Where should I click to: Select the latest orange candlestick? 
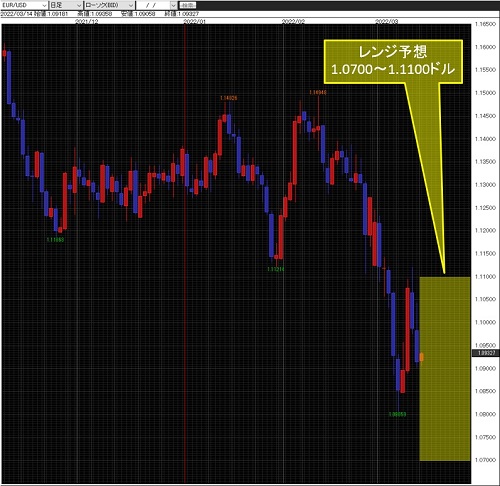pos(422,357)
